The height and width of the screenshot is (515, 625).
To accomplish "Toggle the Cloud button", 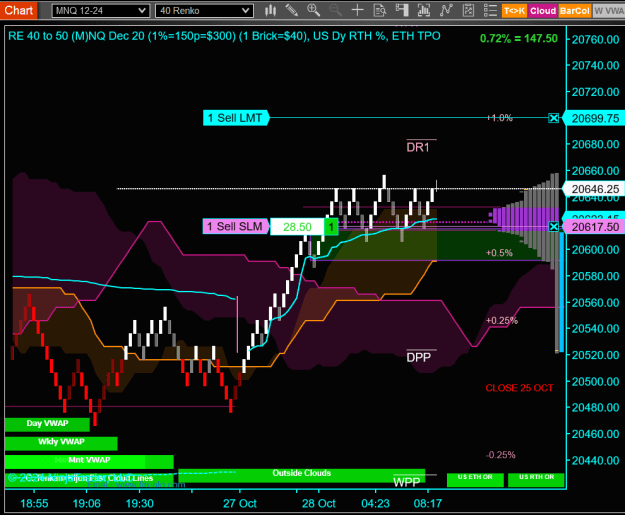I will 542,11.
